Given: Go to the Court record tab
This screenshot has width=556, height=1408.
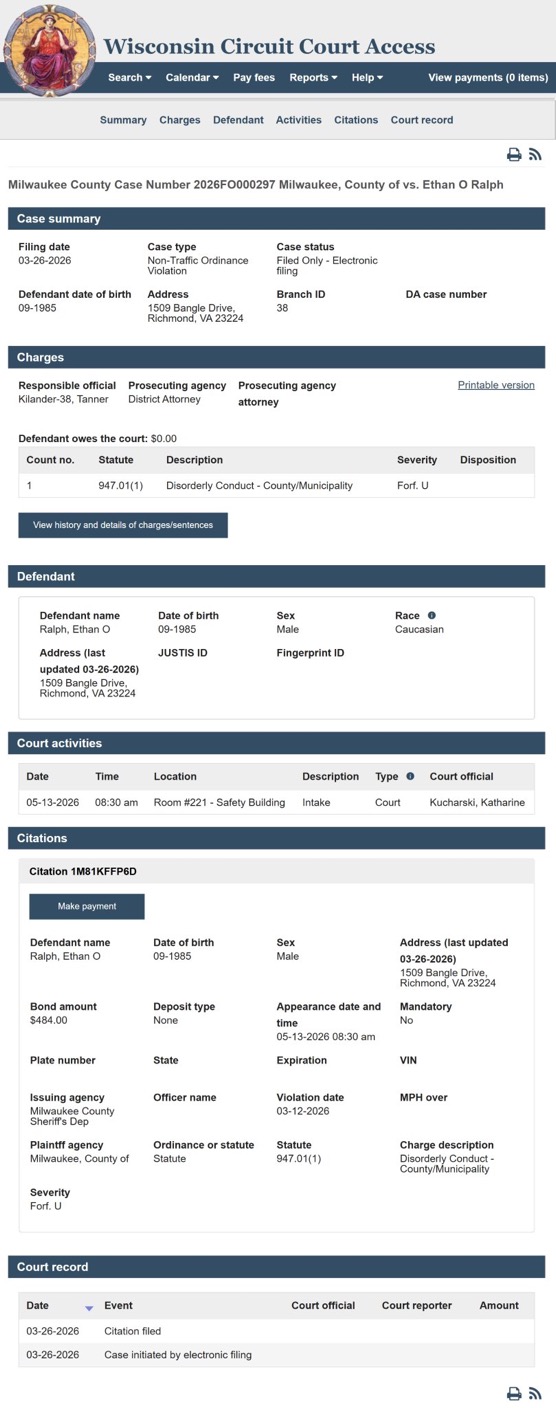Looking at the screenshot, I should 422,120.
